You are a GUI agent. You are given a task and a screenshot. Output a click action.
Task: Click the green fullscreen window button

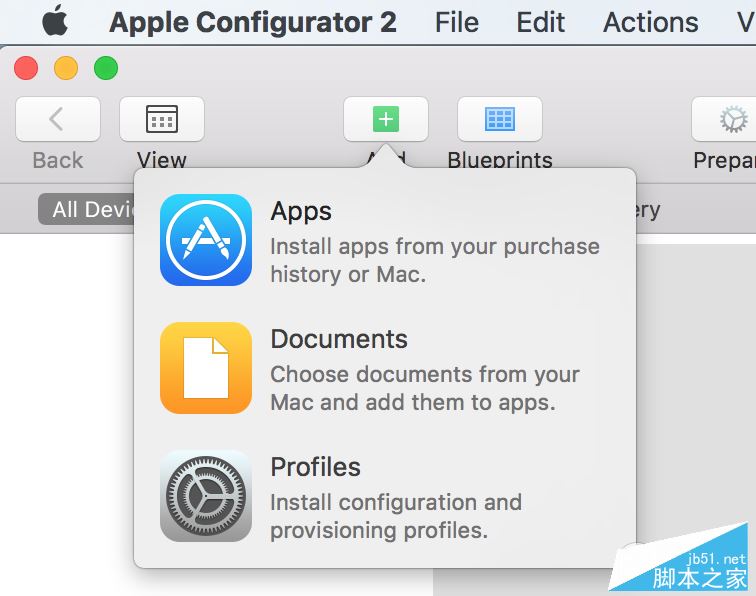coord(106,68)
